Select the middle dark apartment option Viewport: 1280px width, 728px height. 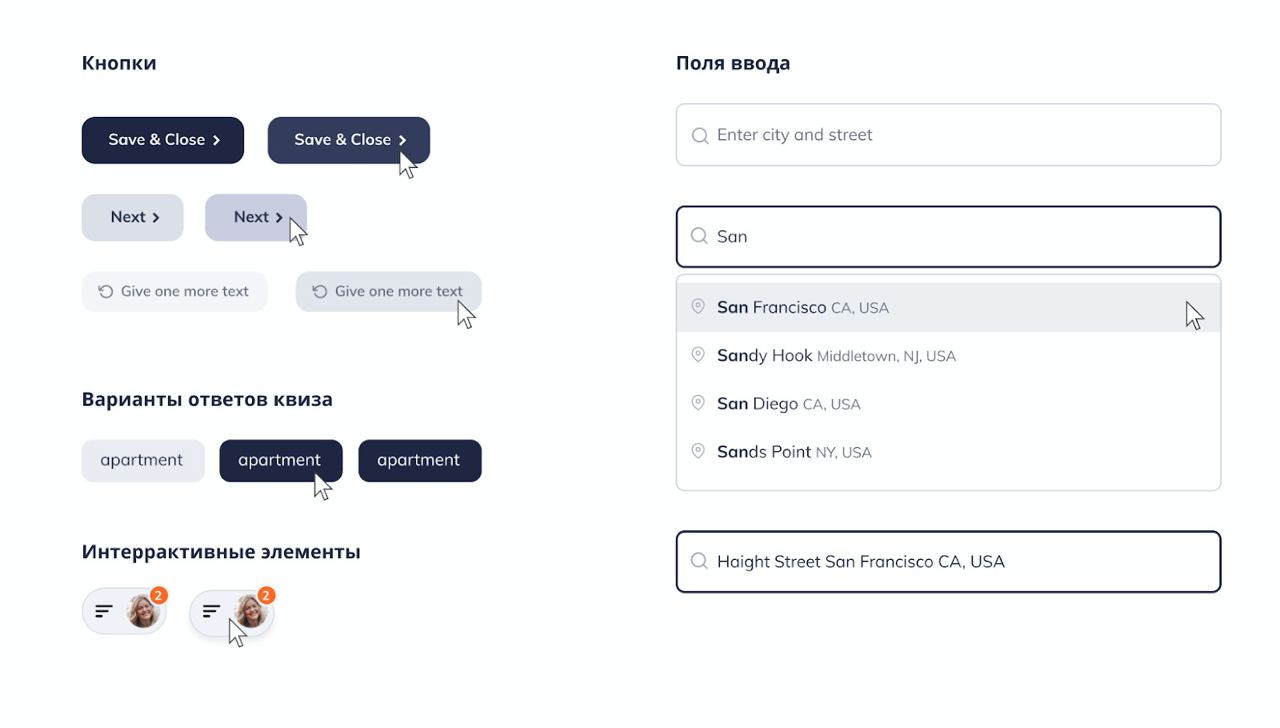click(280, 460)
